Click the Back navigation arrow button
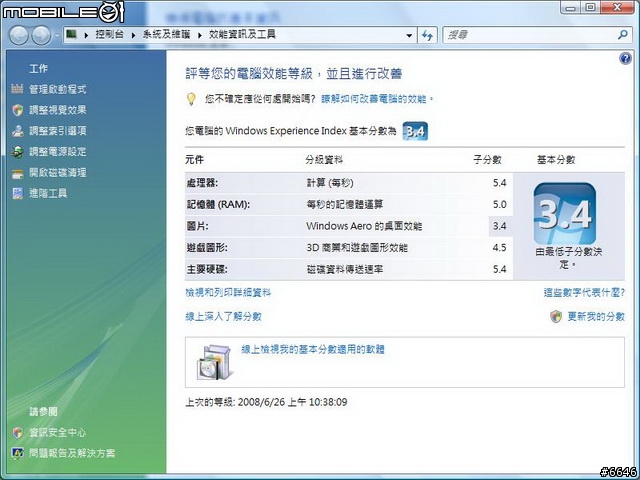This screenshot has height=480, width=640. click(19, 35)
